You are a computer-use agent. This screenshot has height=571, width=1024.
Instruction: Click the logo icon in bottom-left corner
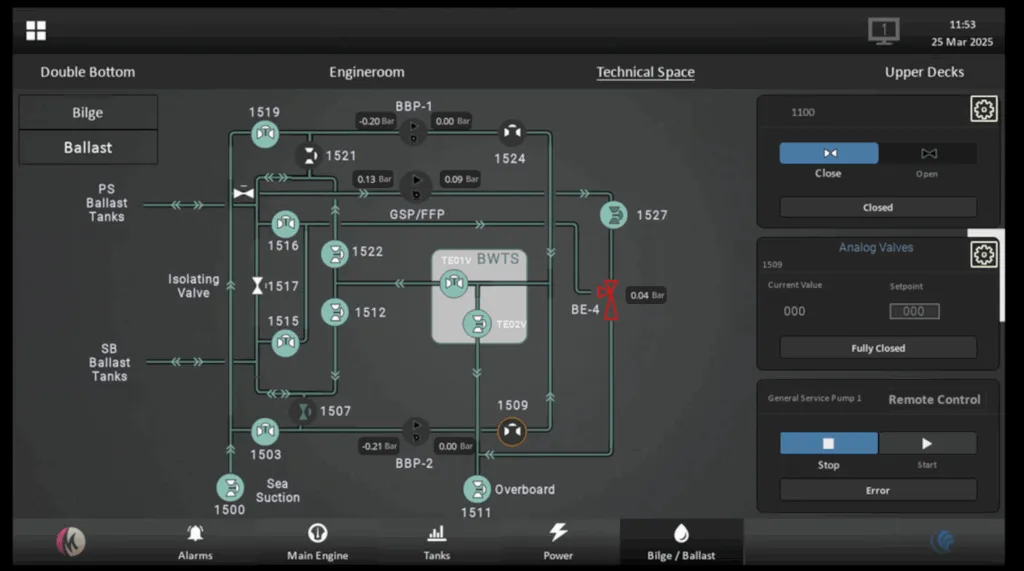point(71,541)
